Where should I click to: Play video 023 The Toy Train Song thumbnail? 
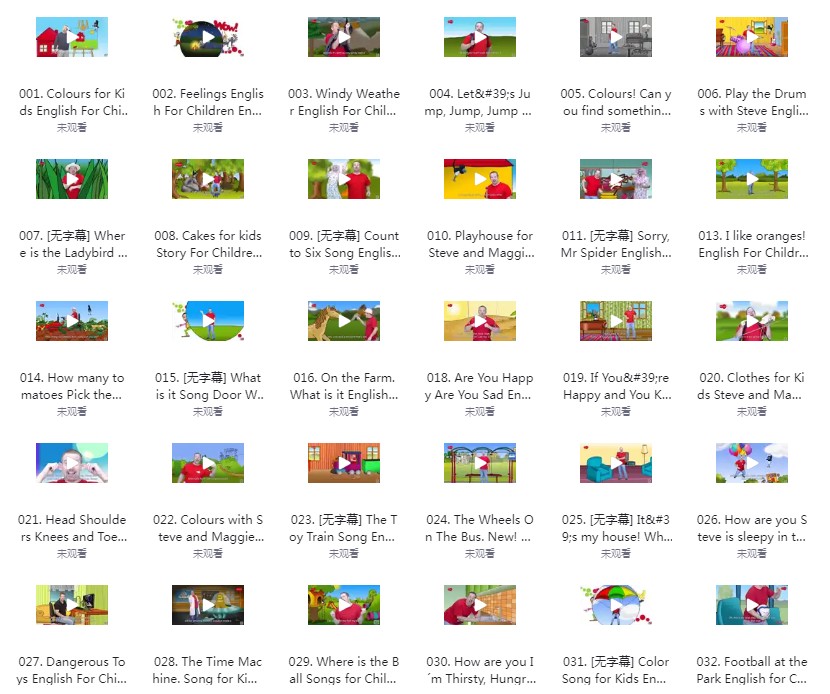(x=344, y=463)
